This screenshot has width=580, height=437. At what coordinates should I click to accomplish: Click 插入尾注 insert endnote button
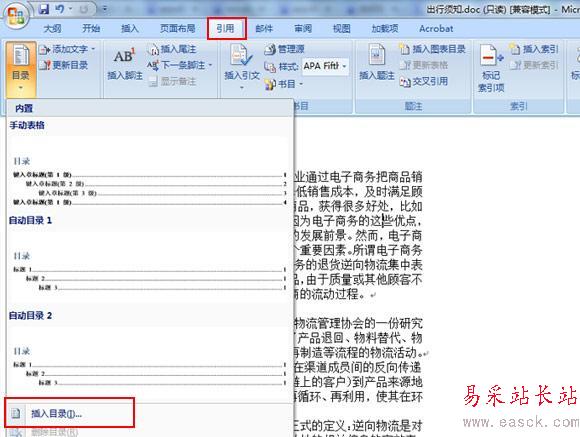172,49
